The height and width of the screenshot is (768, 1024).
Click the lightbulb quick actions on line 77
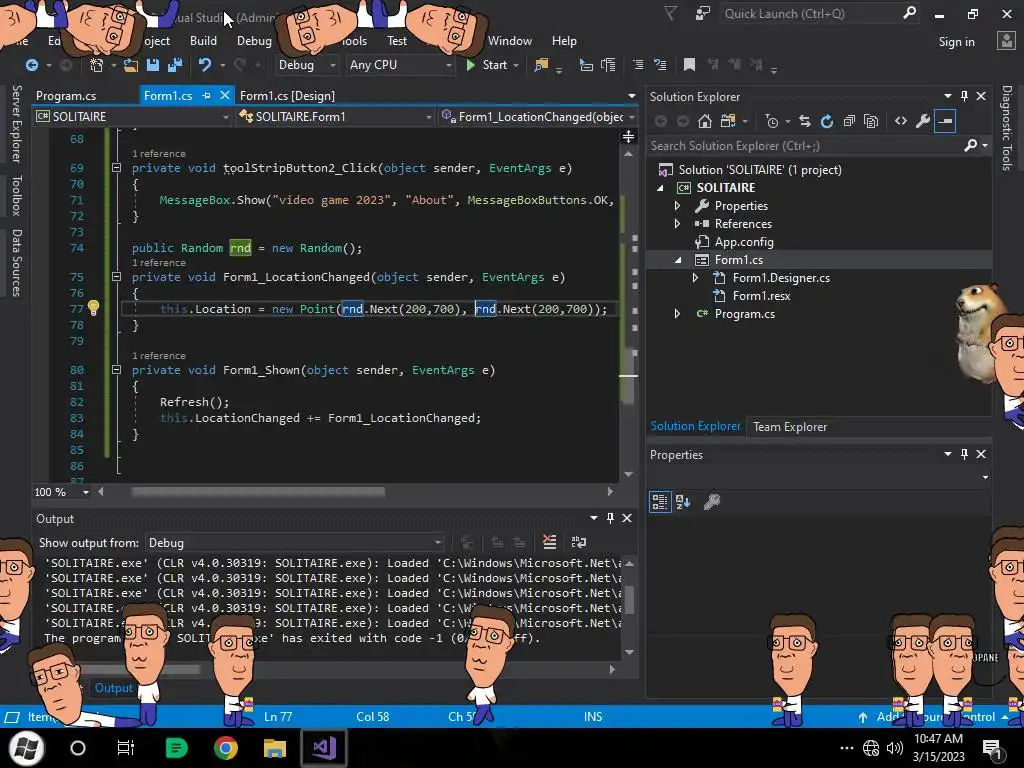(93, 308)
